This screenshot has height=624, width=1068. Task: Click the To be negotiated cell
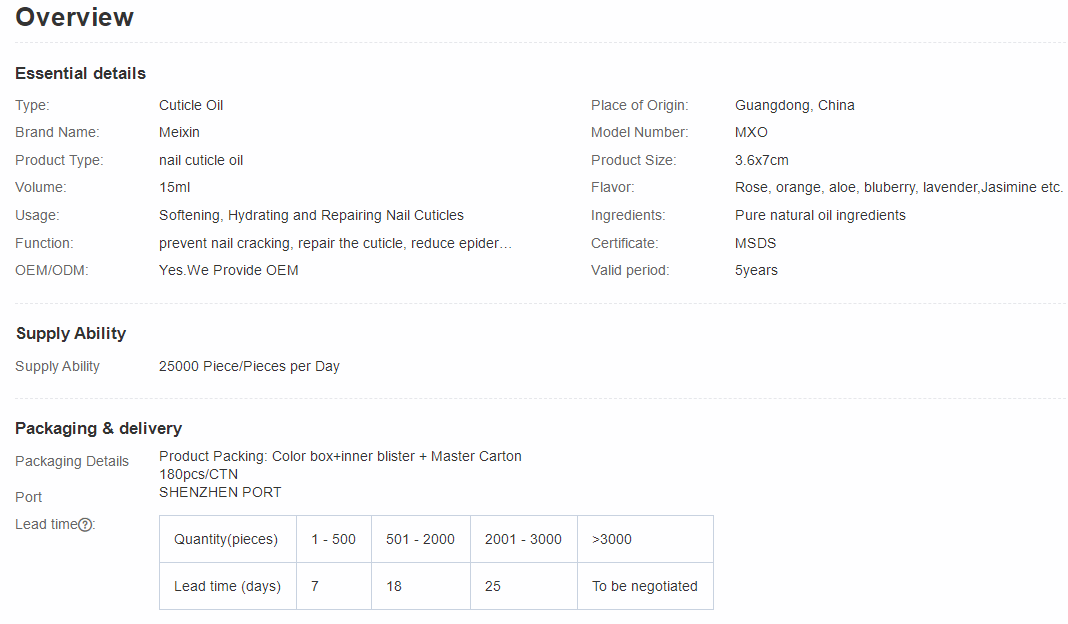(645, 586)
